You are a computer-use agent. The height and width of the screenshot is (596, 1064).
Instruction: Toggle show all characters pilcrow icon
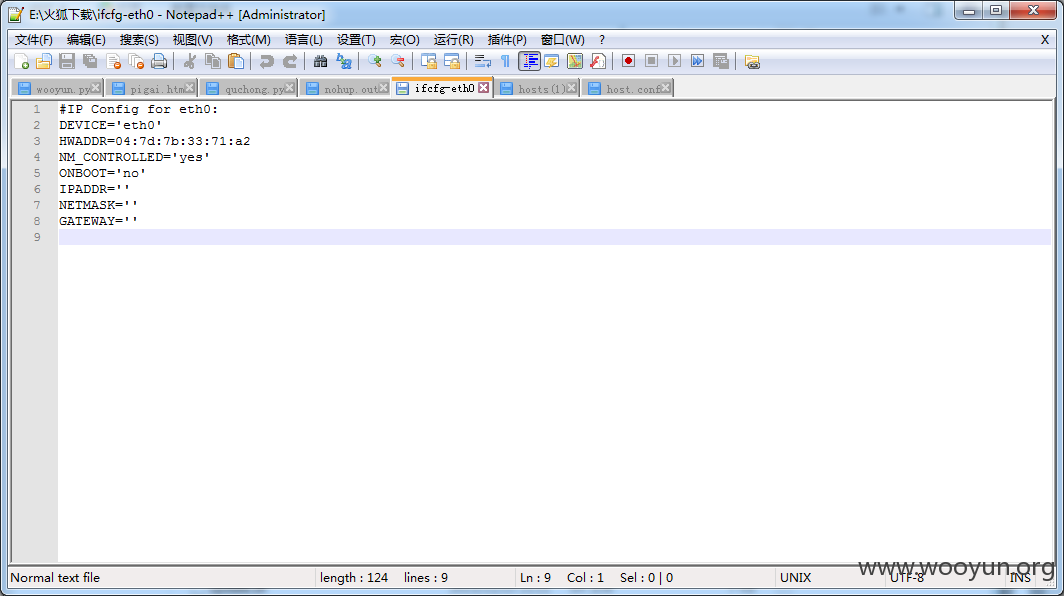pos(505,62)
